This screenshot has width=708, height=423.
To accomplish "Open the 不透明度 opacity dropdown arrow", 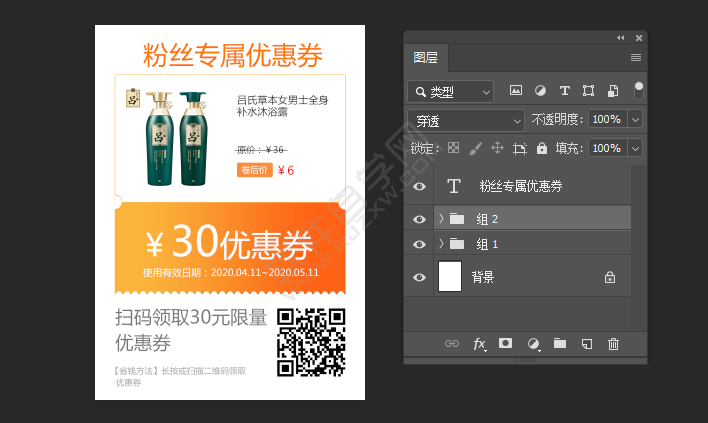I will [637, 120].
